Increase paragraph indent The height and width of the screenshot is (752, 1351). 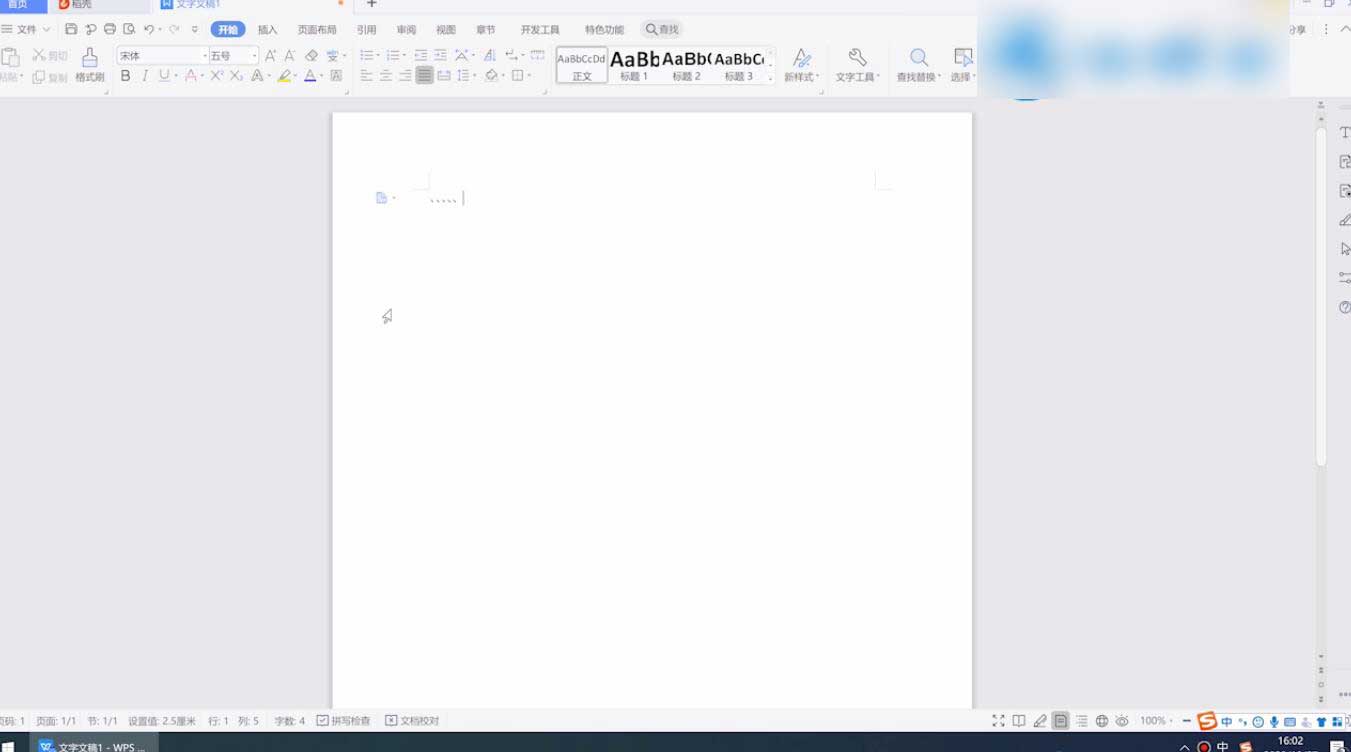coord(440,56)
